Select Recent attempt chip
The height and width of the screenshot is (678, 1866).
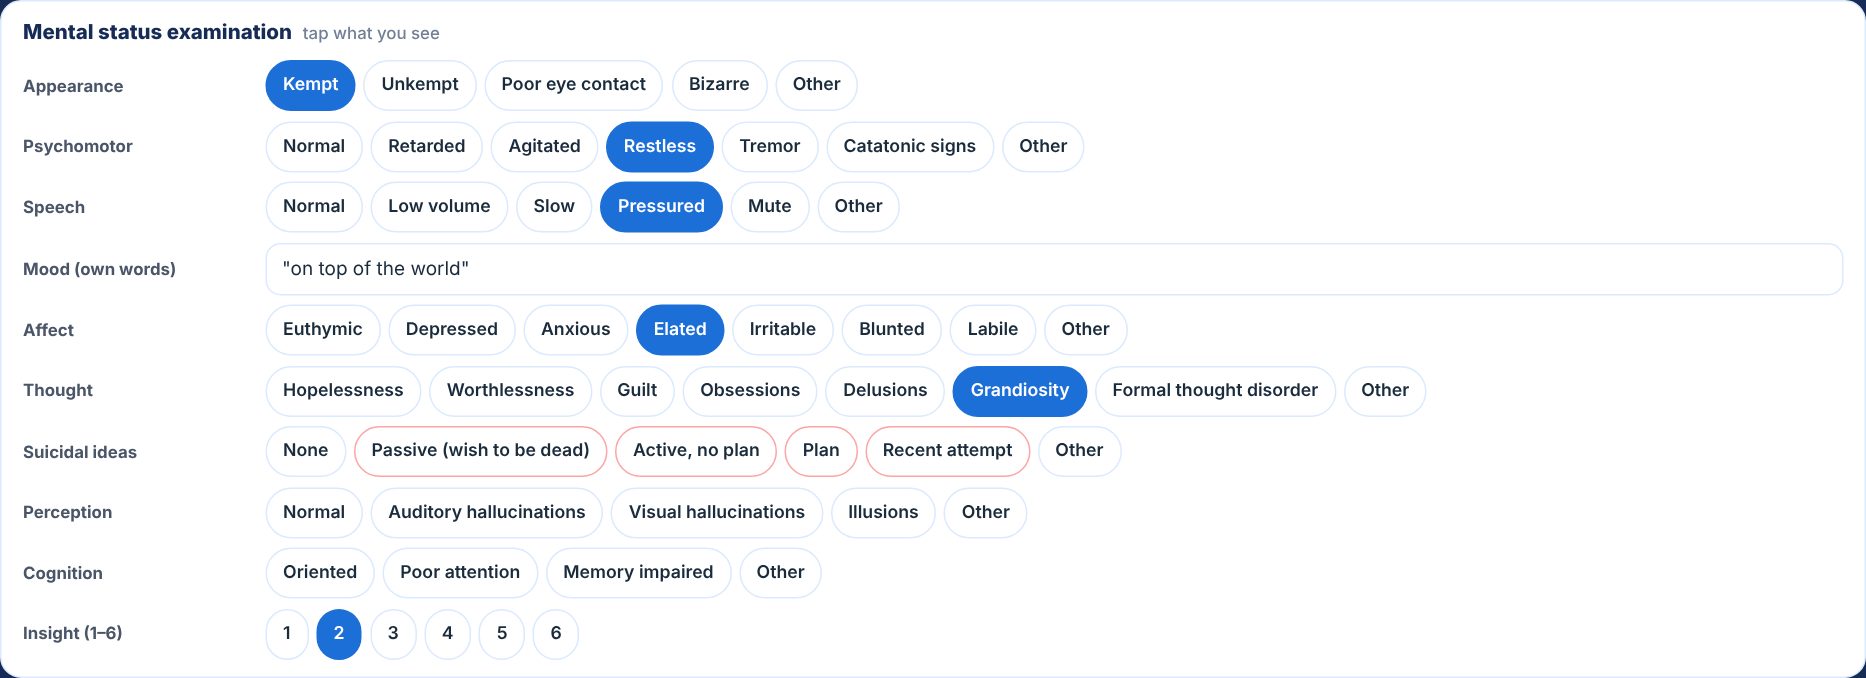[x=947, y=451]
